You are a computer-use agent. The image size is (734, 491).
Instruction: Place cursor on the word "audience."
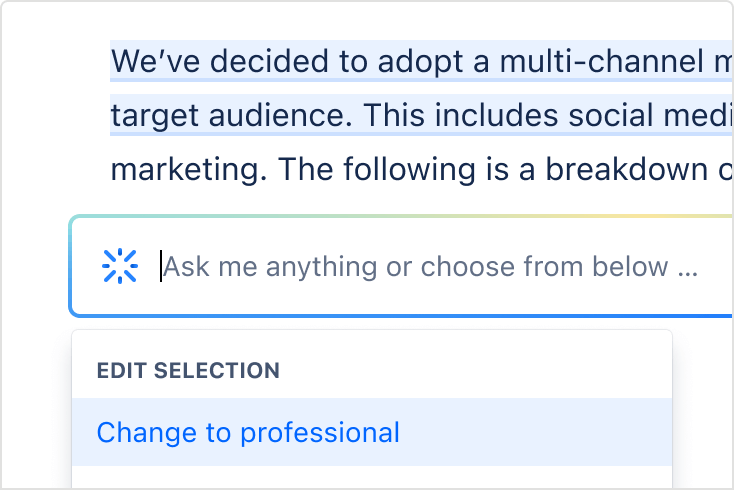pos(280,115)
